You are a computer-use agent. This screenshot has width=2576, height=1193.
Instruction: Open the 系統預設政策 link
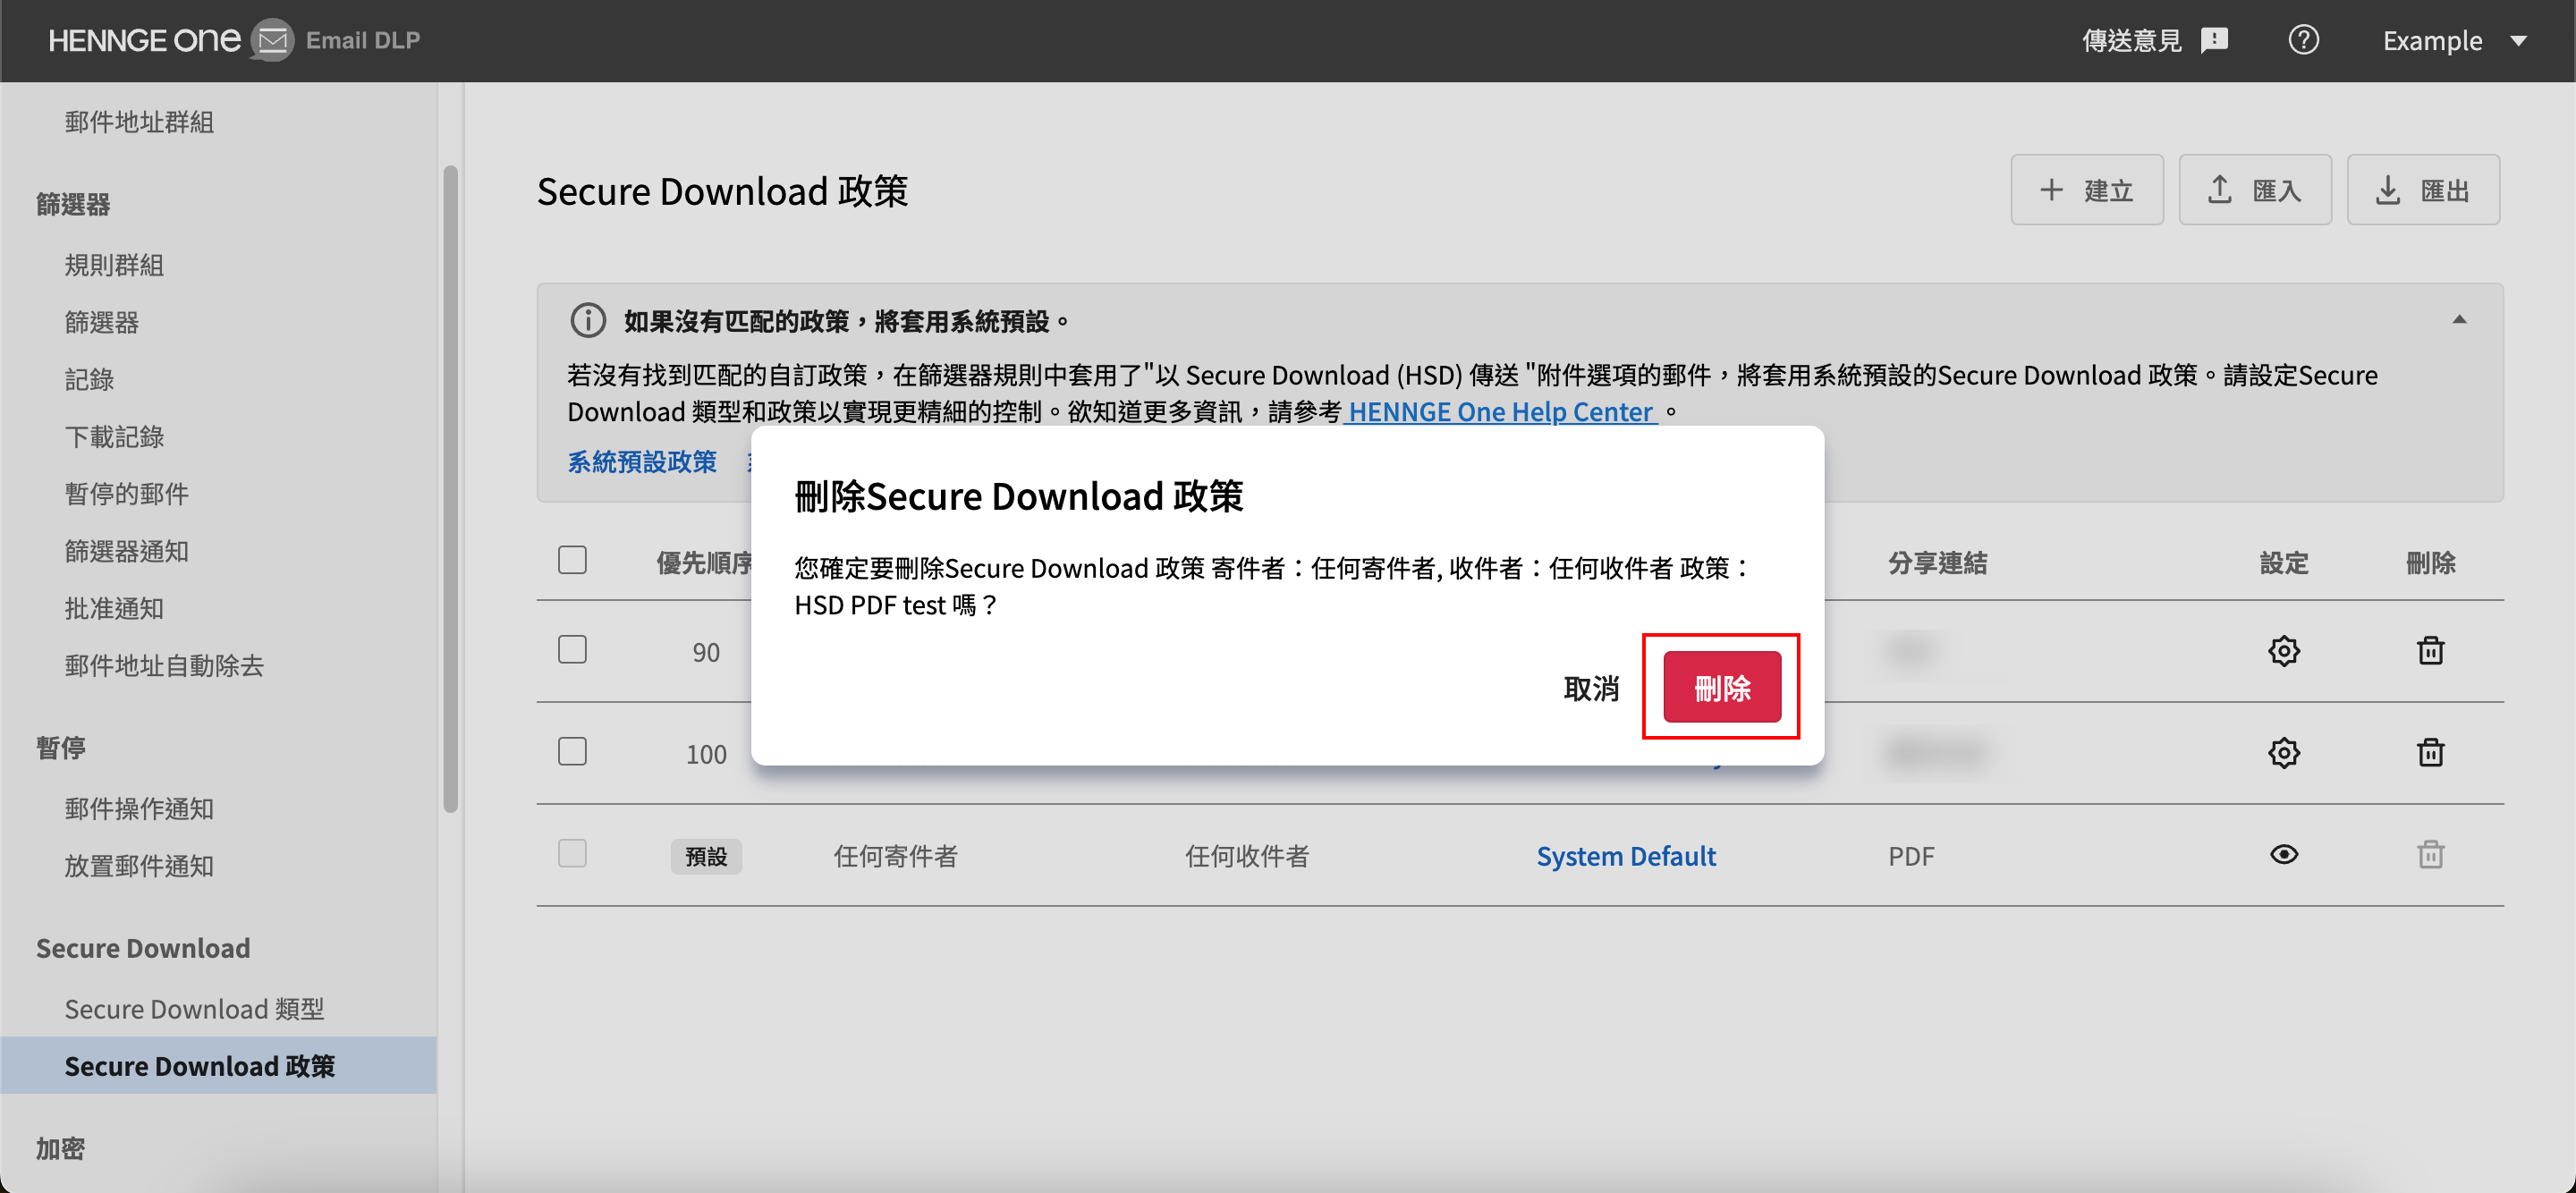642,461
